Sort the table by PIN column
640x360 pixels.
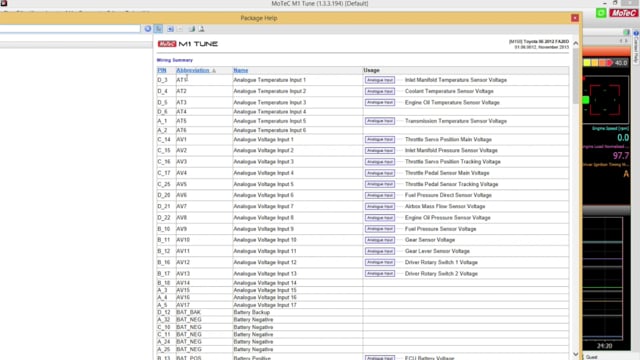[162, 70]
